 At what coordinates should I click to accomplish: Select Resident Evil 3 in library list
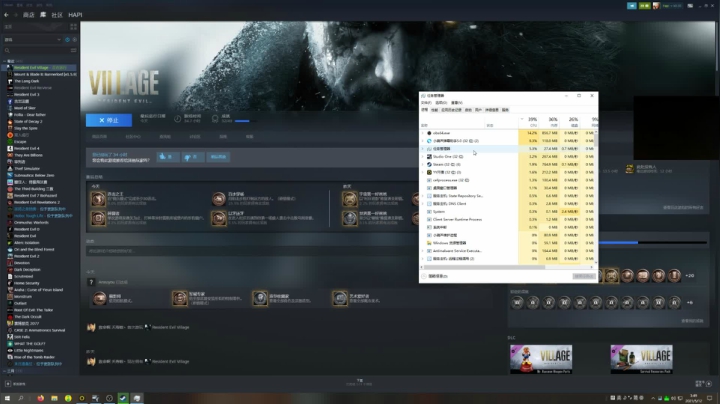click(26, 95)
